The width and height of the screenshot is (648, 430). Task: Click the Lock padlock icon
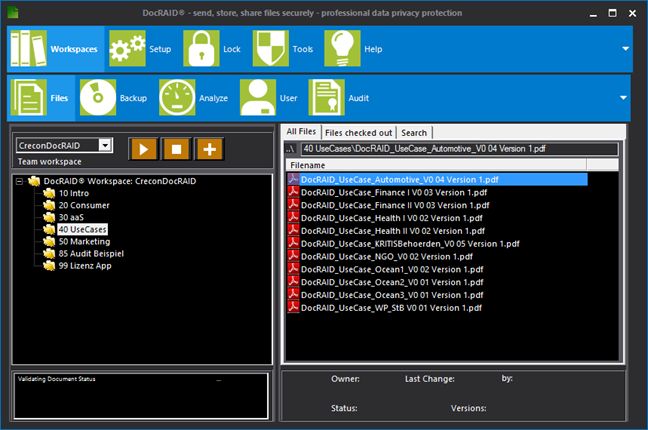coord(201,48)
